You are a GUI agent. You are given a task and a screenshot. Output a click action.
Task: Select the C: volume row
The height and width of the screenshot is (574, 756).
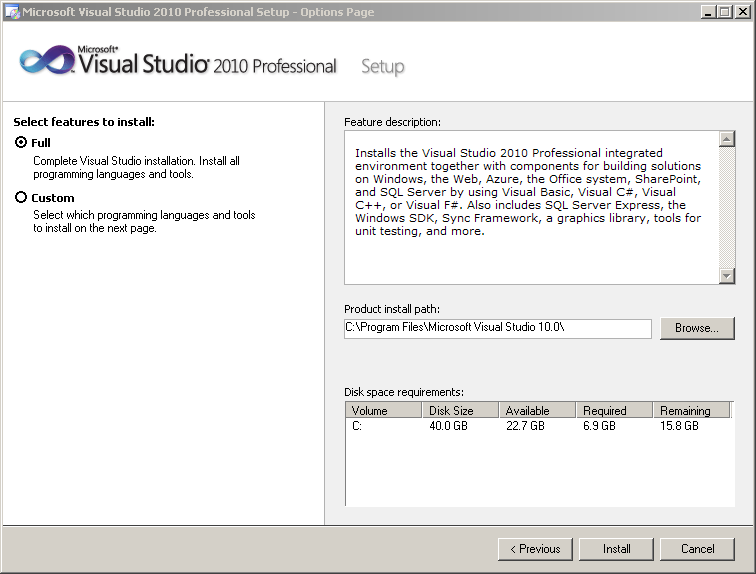point(539,426)
